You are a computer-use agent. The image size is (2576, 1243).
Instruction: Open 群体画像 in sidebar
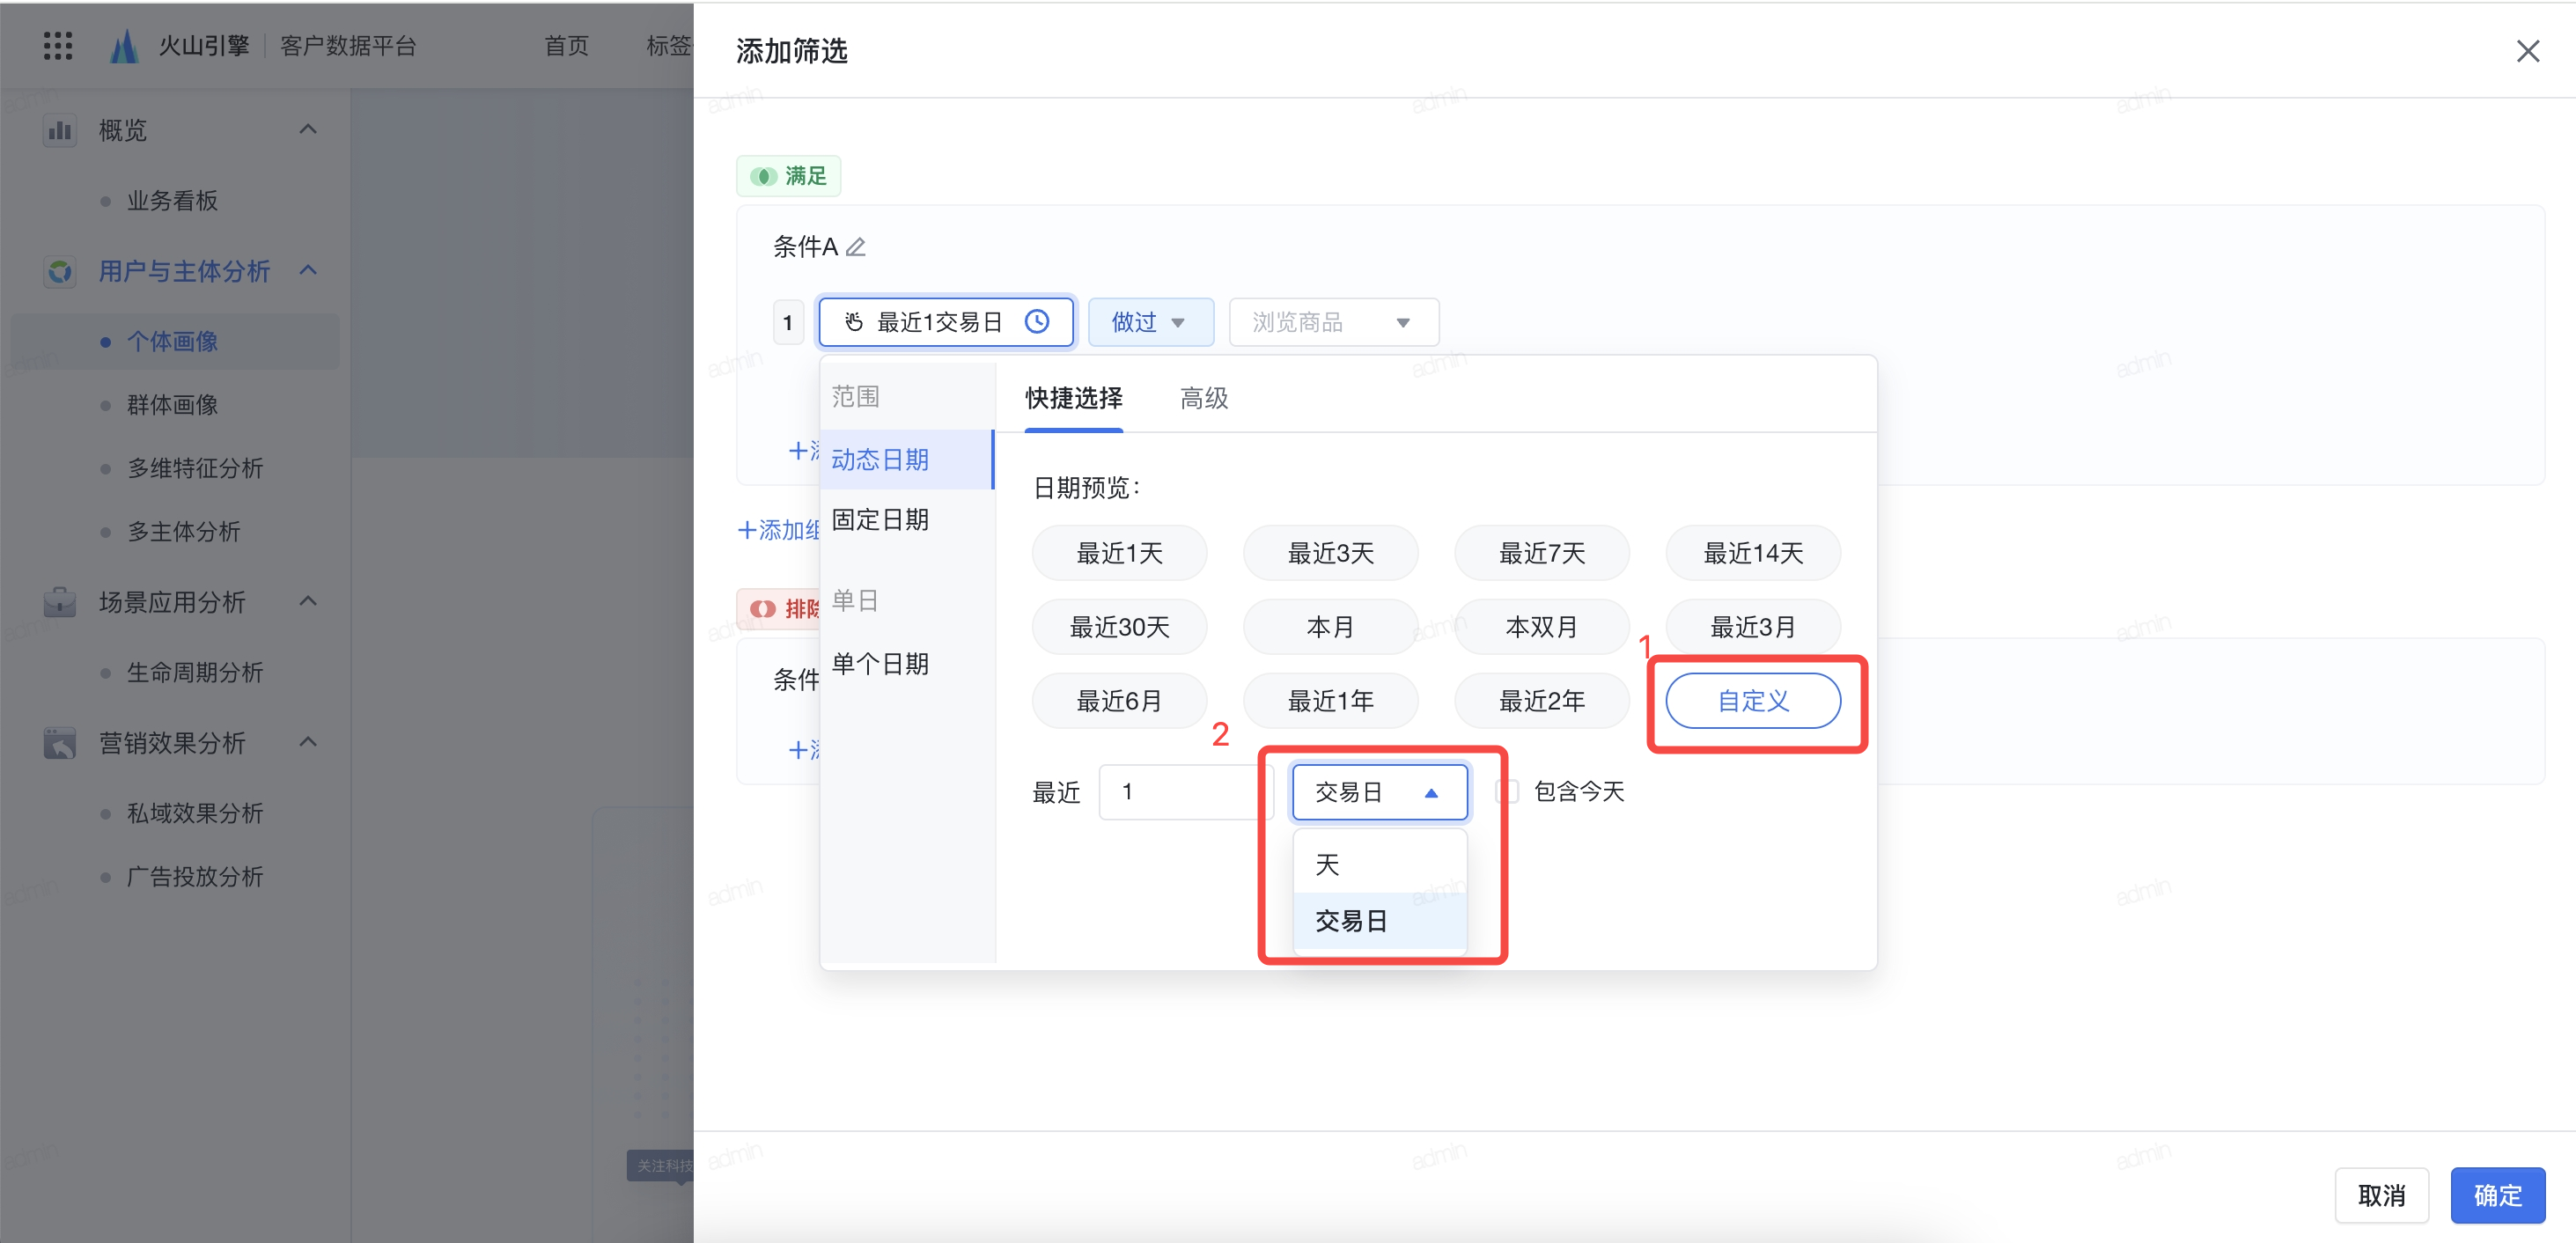point(172,405)
